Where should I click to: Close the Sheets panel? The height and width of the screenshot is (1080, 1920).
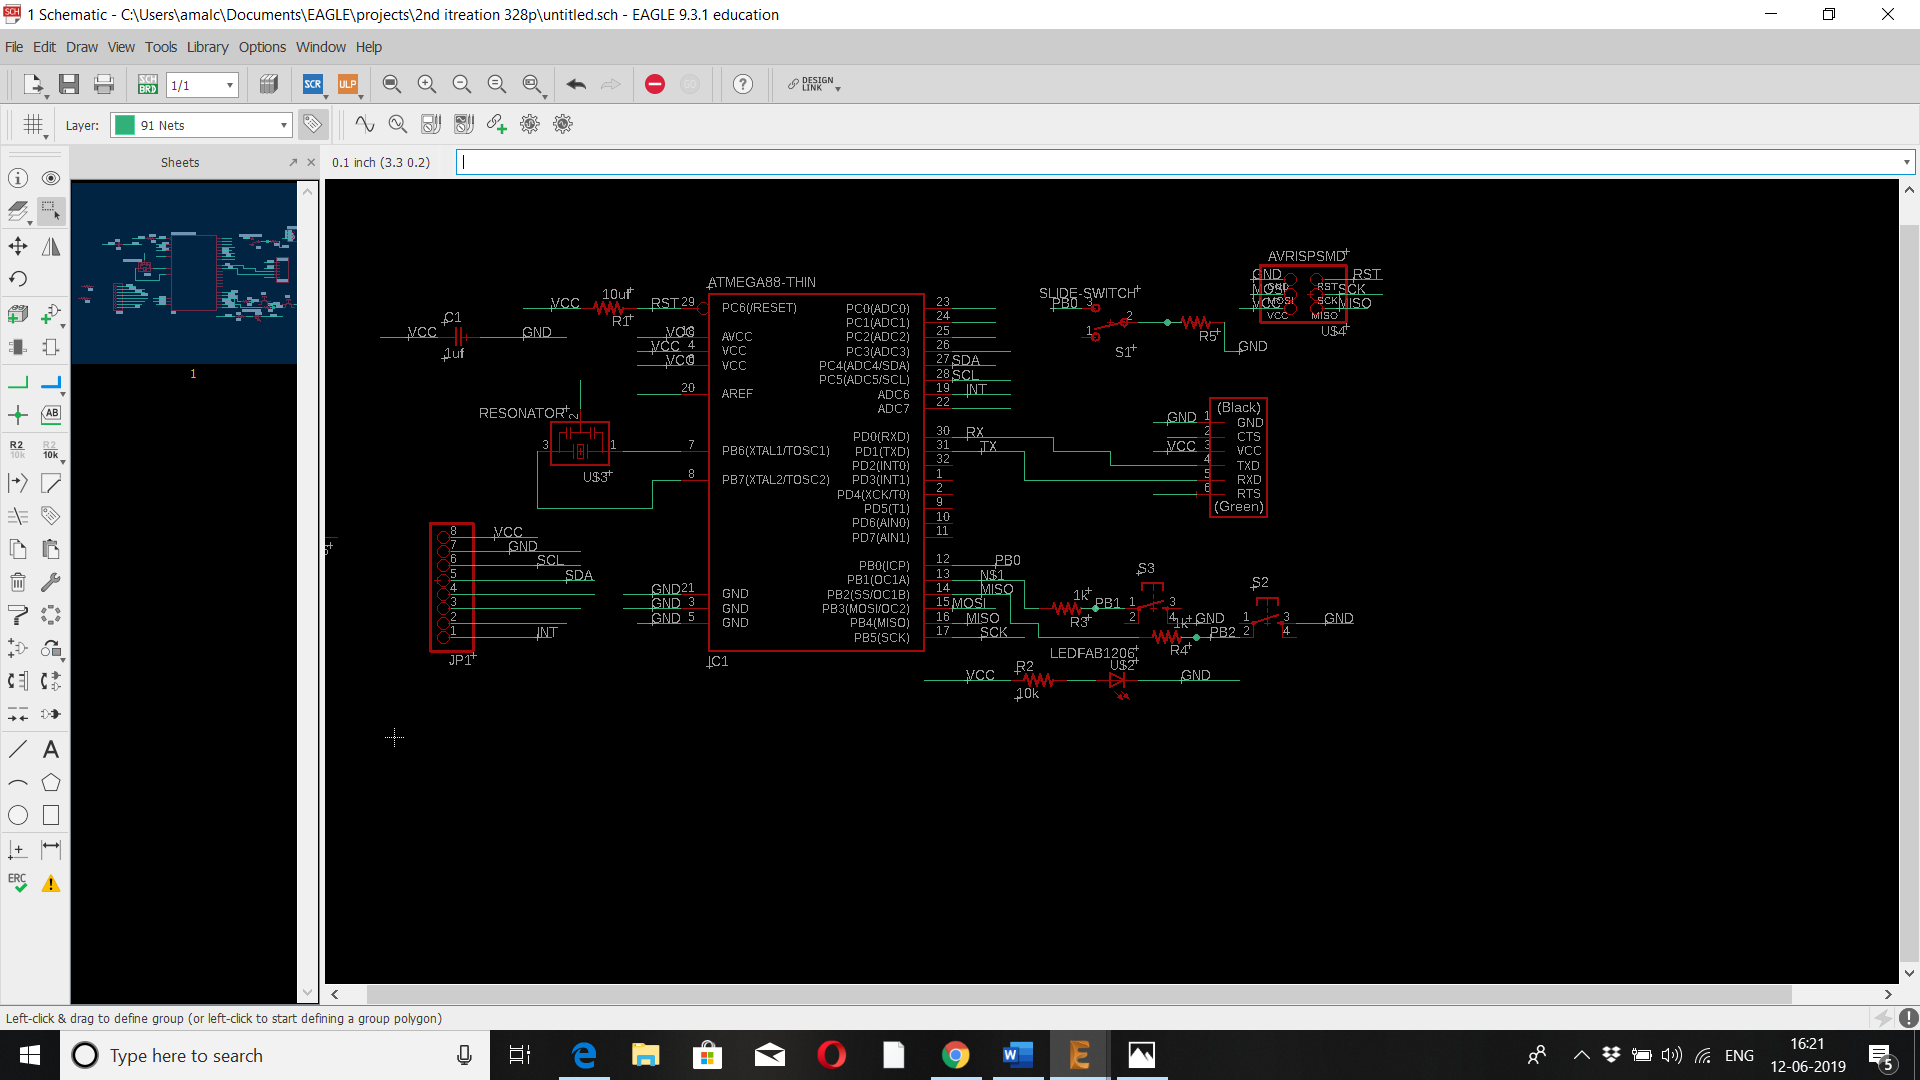311,162
